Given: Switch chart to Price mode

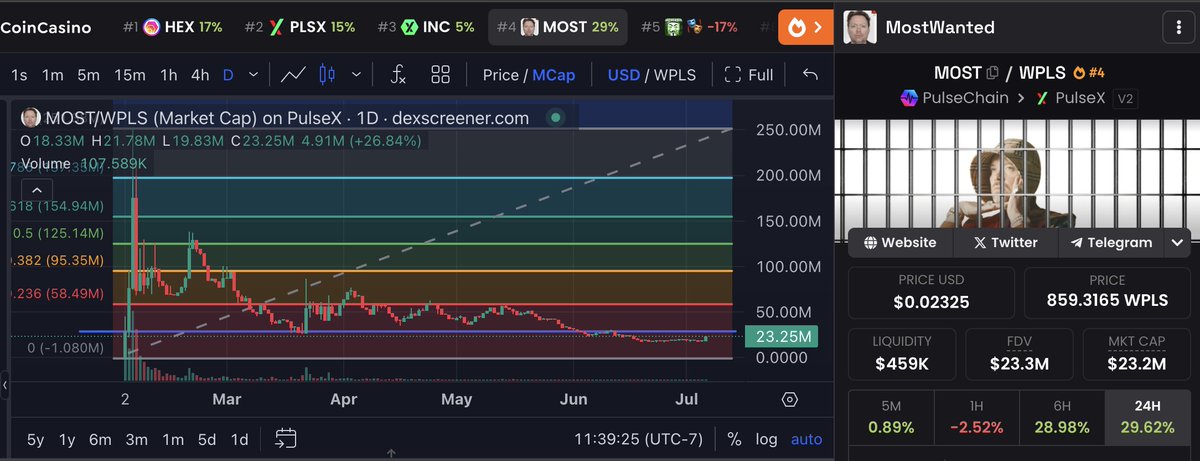Looking at the screenshot, I should 500,74.
